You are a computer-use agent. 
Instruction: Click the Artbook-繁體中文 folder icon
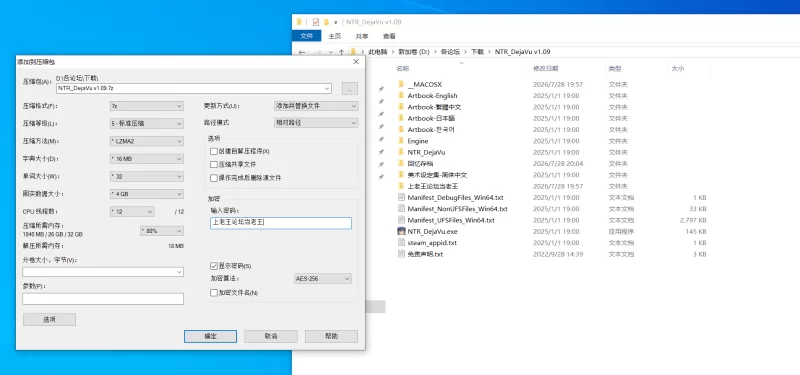[x=401, y=107]
